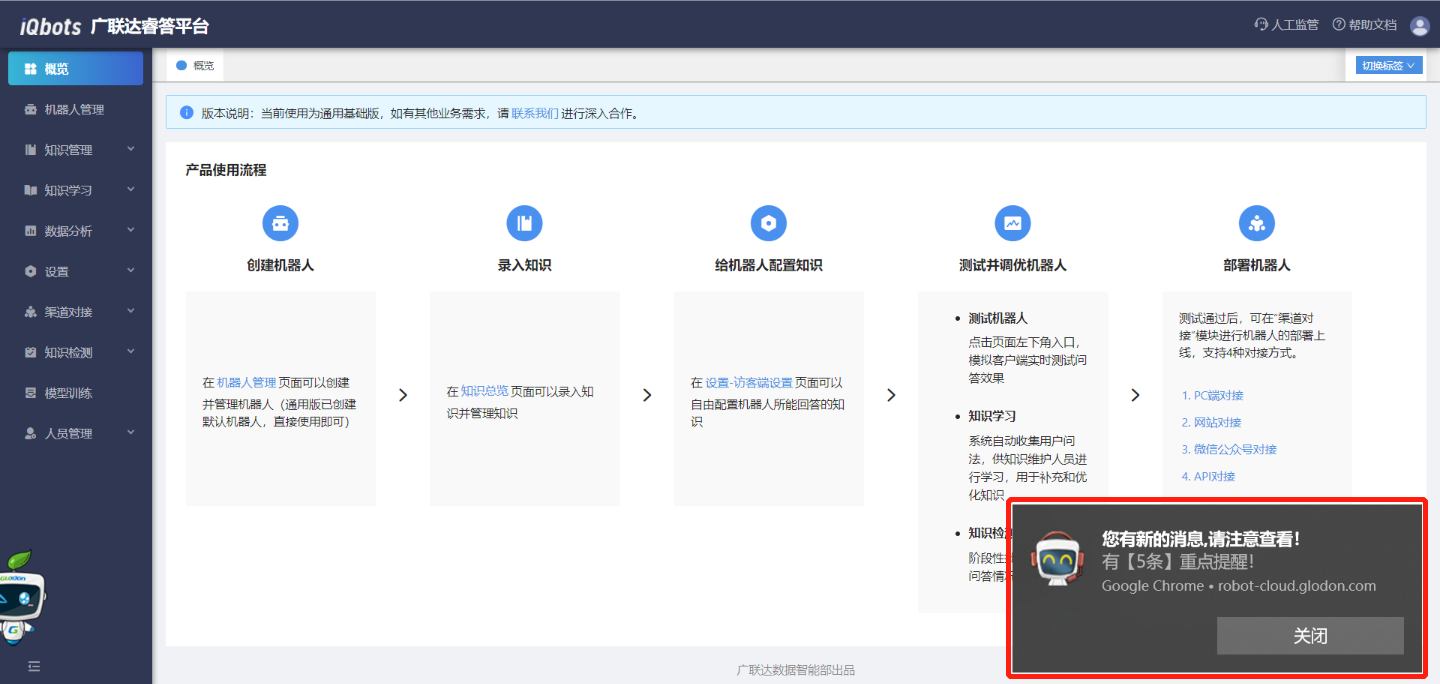Screen dimensions: 1440x684
Task: Expand the 渠道对接 sidebar menu
Action: [76, 312]
